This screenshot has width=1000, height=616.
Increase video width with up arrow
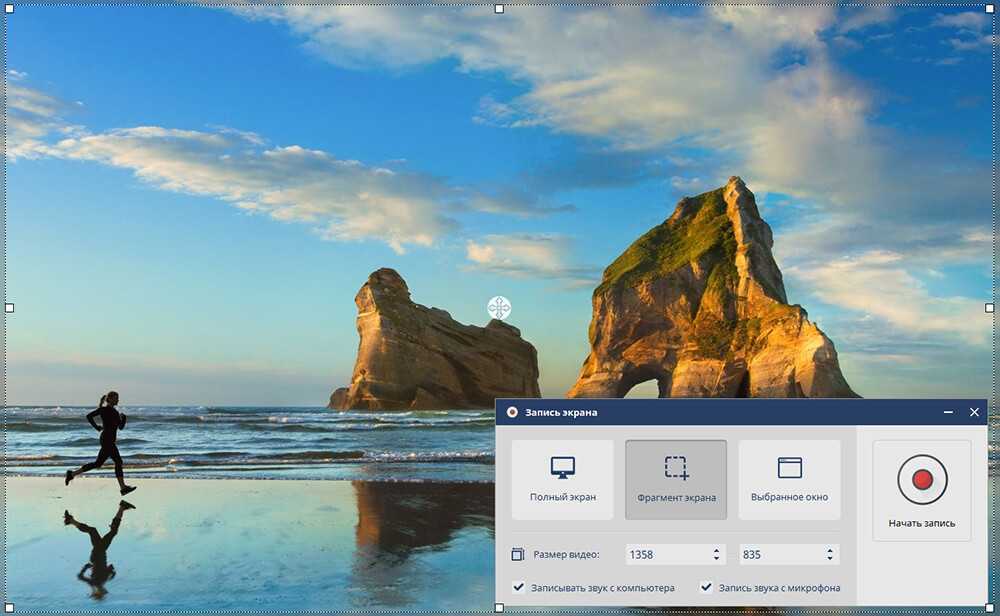[716, 550]
